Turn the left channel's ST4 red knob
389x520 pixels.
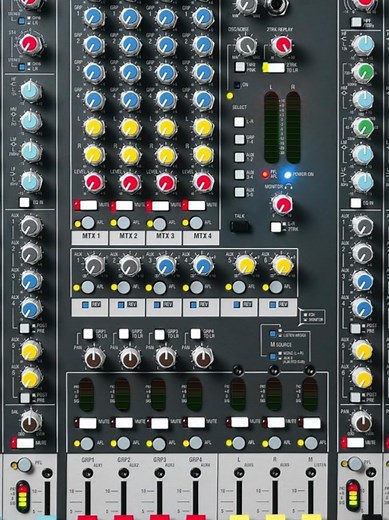pyautogui.click(x=30, y=44)
